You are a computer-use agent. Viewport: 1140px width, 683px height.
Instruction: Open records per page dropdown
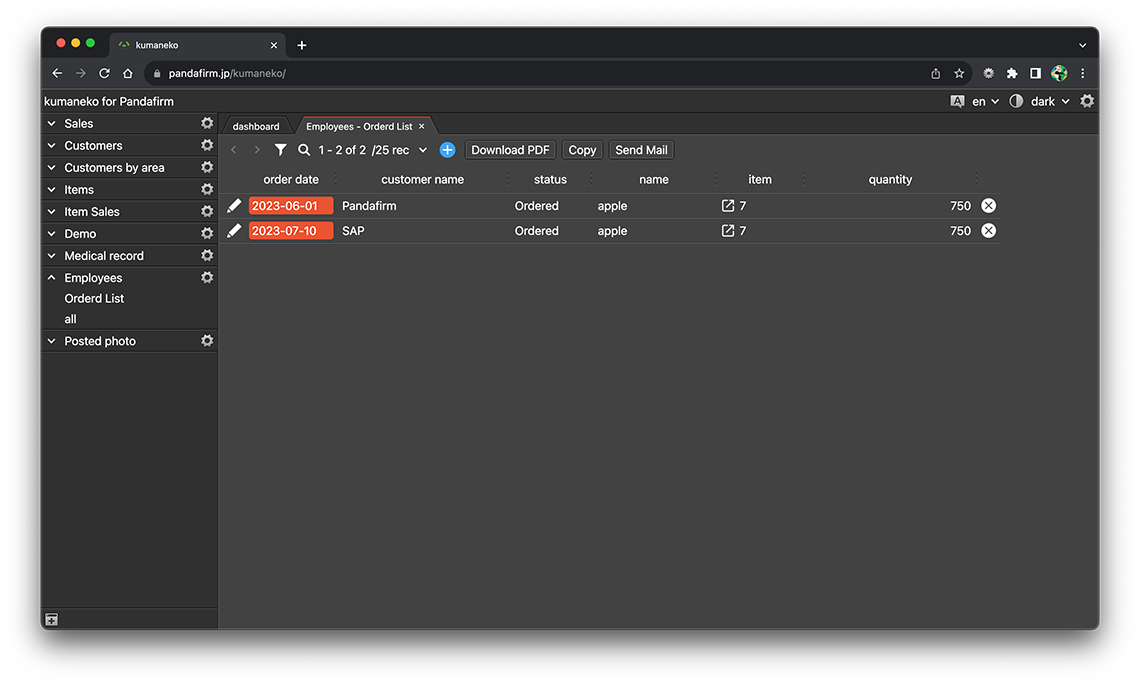(399, 150)
